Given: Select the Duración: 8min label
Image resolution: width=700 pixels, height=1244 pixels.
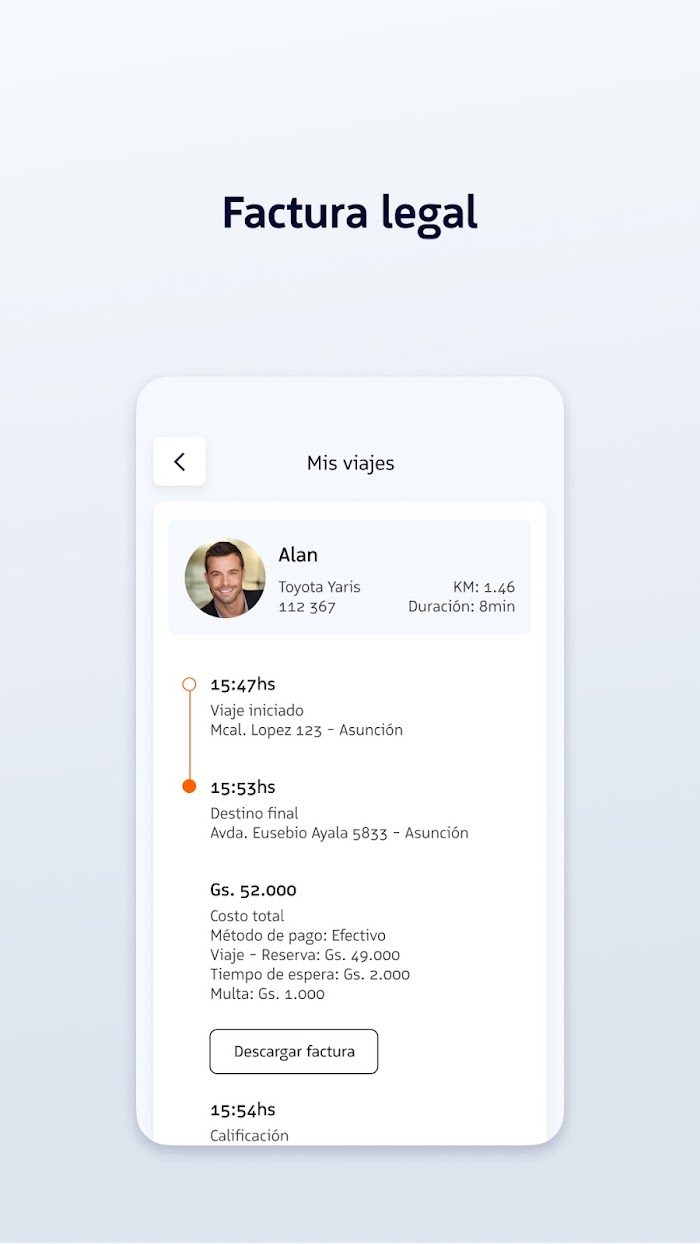Looking at the screenshot, I should (461, 607).
